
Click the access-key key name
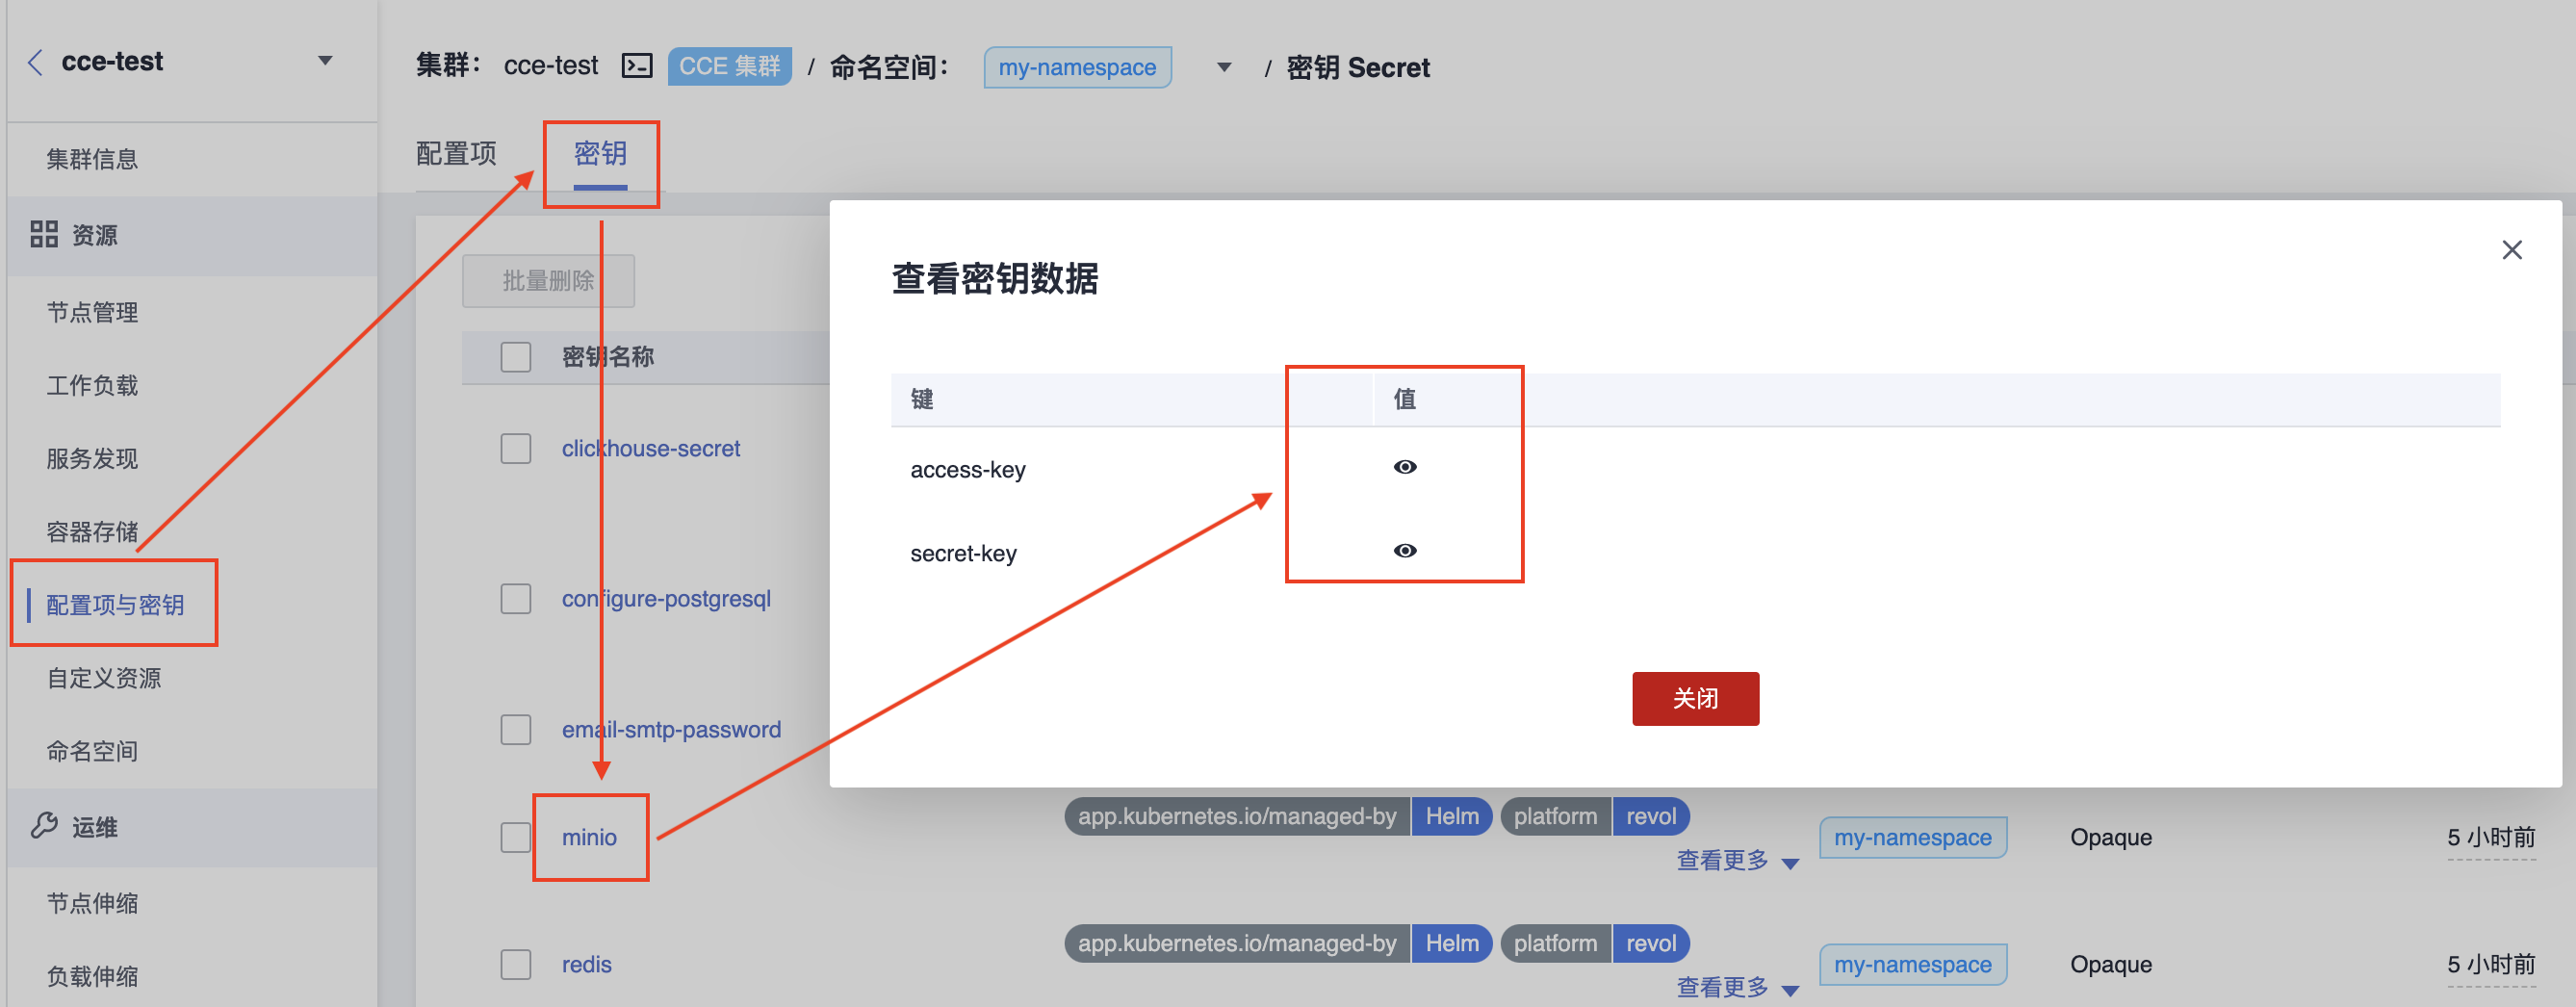968,470
